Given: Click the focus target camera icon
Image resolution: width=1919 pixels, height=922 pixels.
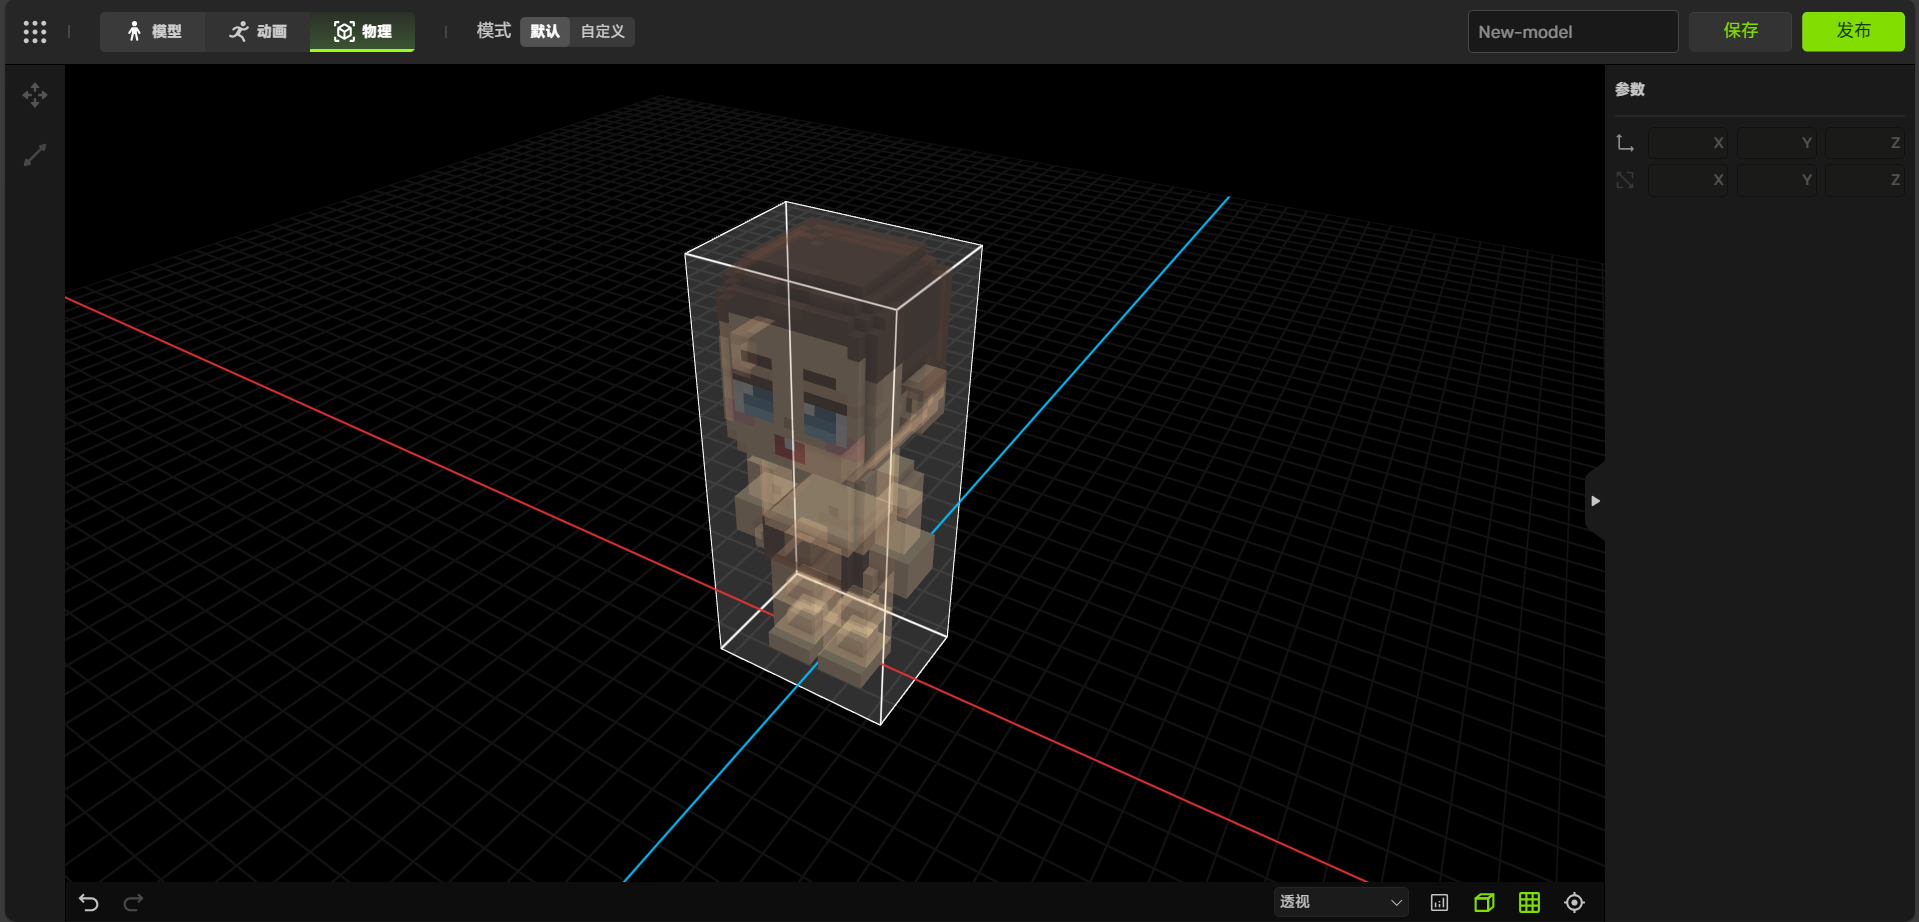Looking at the screenshot, I should coord(1574,903).
